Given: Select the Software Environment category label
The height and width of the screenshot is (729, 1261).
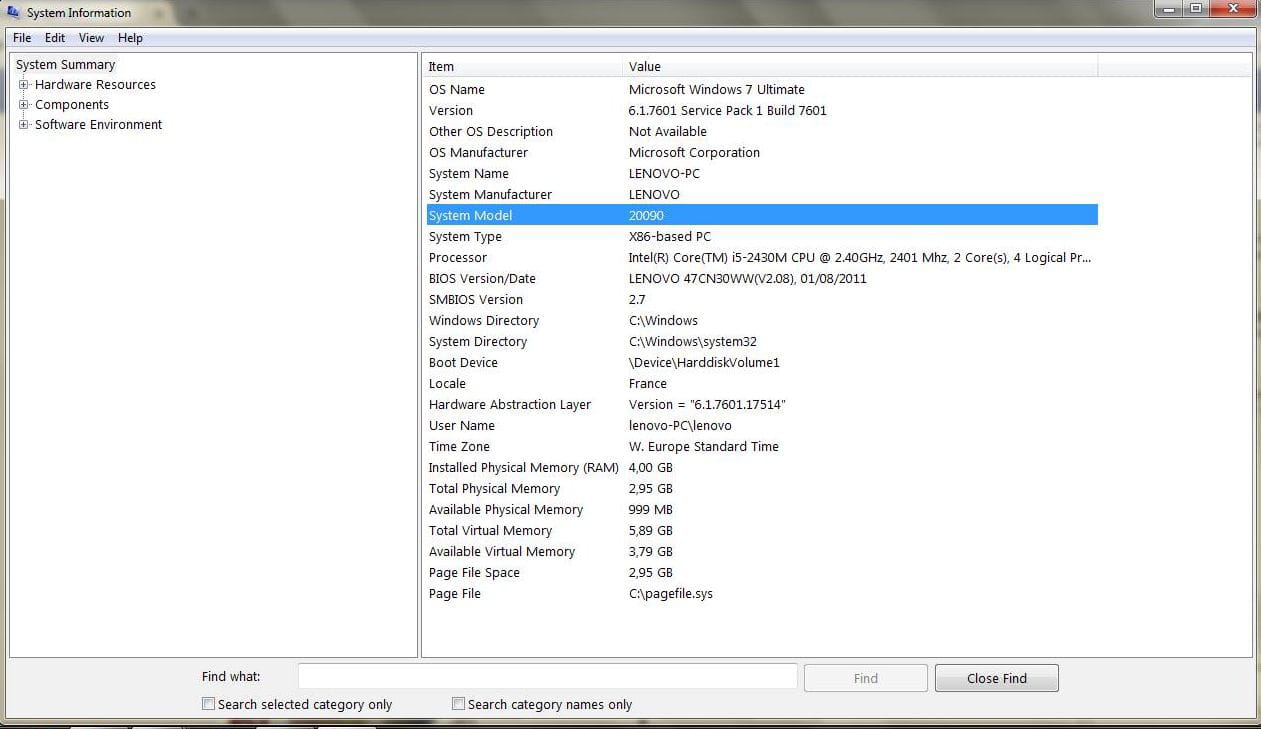Looking at the screenshot, I should pos(98,125).
